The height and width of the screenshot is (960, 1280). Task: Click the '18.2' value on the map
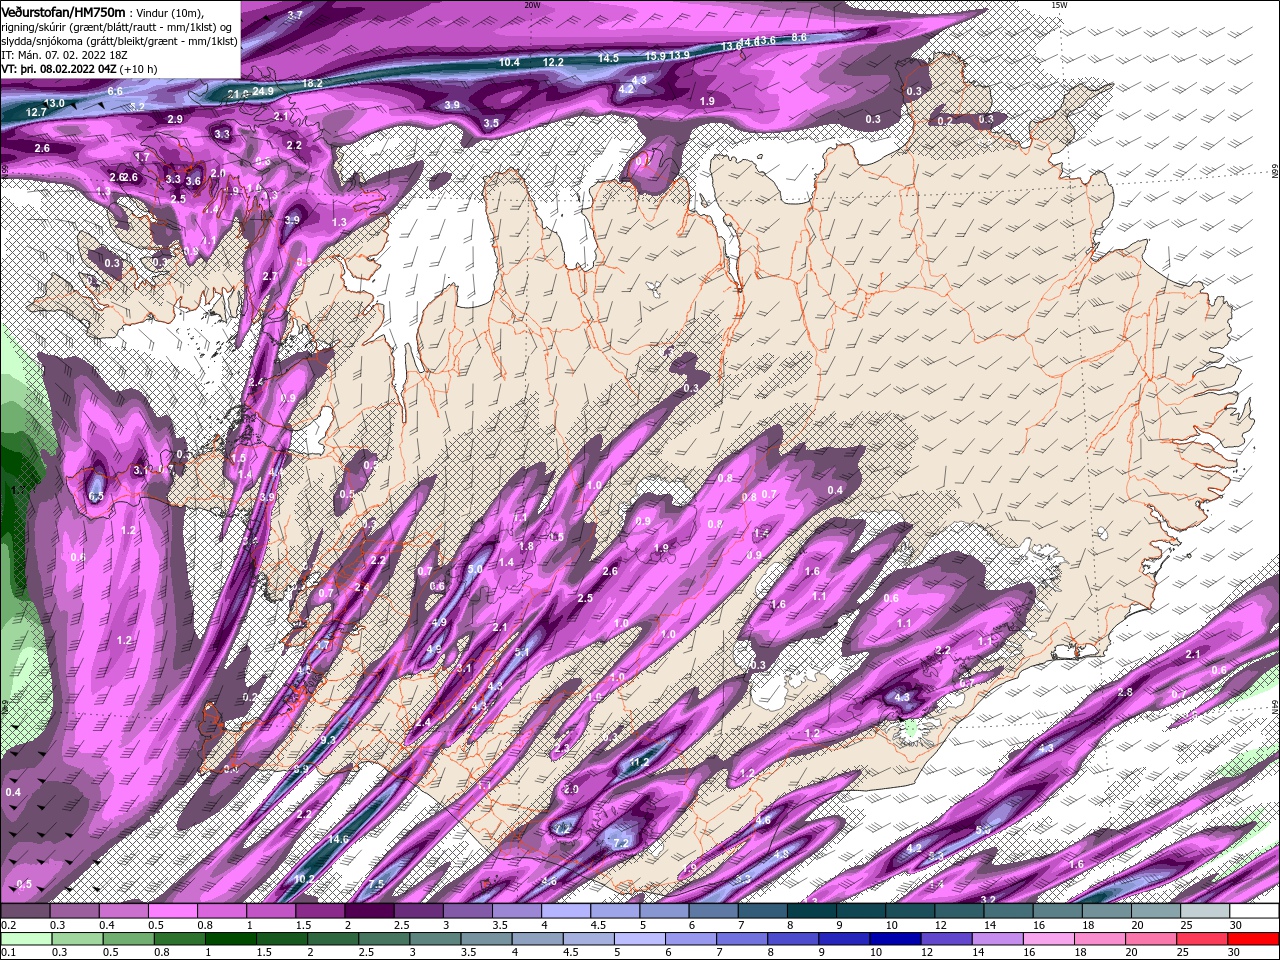point(312,83)
